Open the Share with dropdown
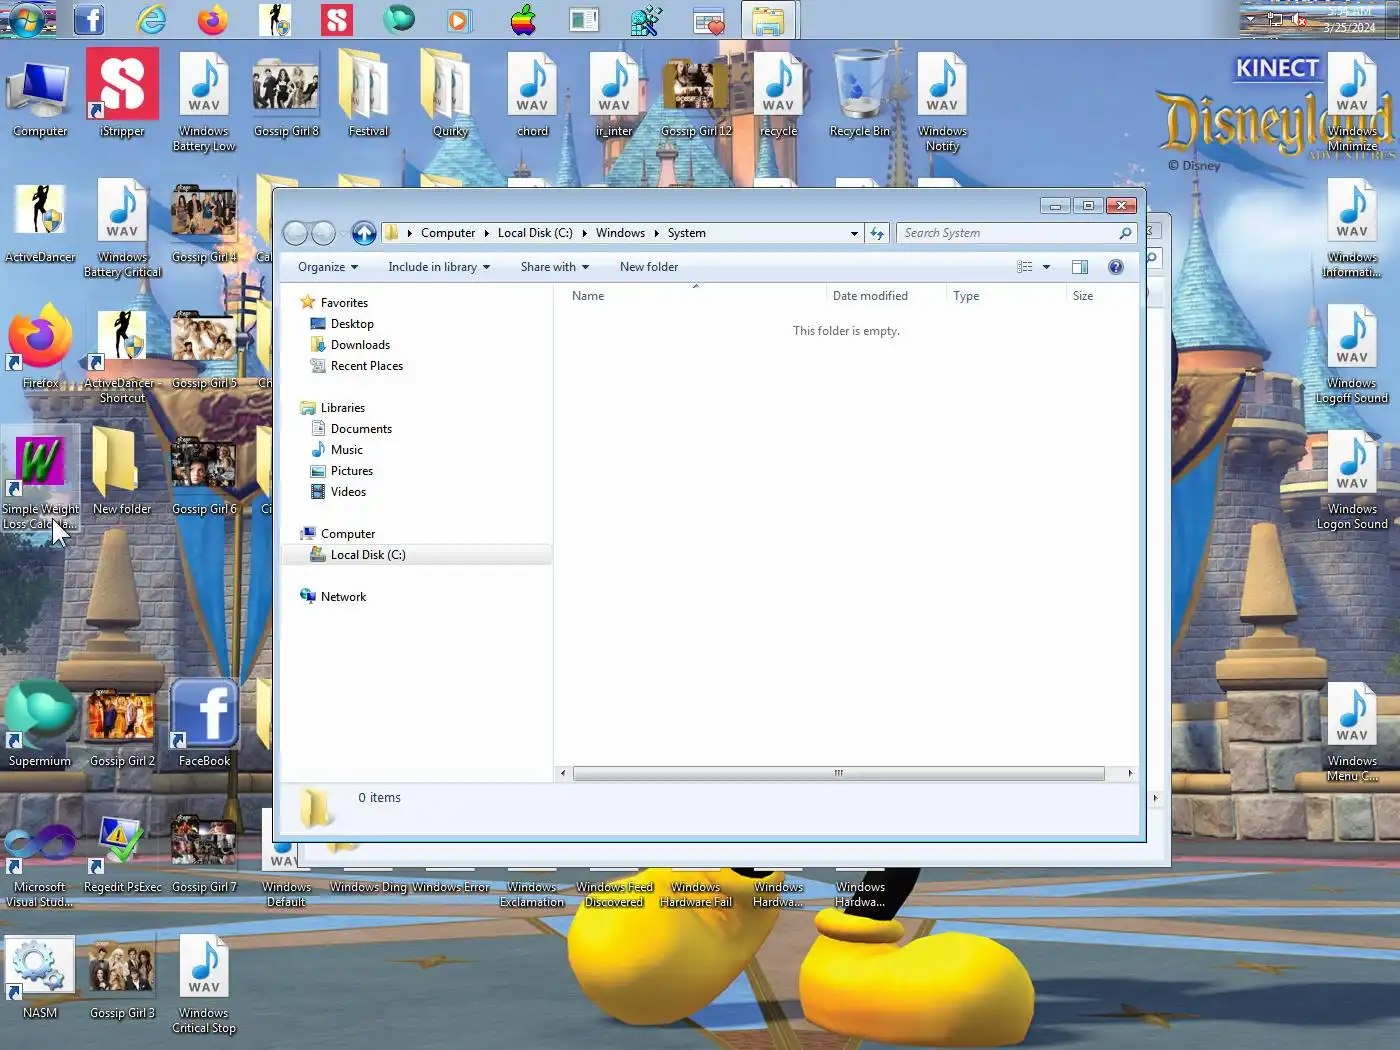 (555, 267)
